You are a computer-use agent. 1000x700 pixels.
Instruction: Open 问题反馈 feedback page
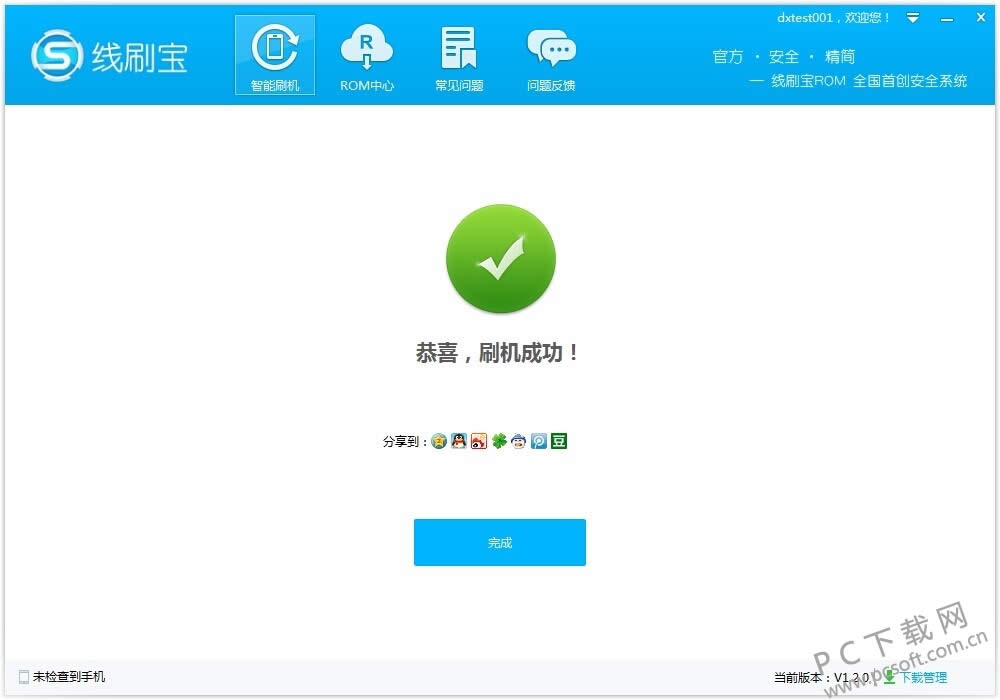(551, 55)
